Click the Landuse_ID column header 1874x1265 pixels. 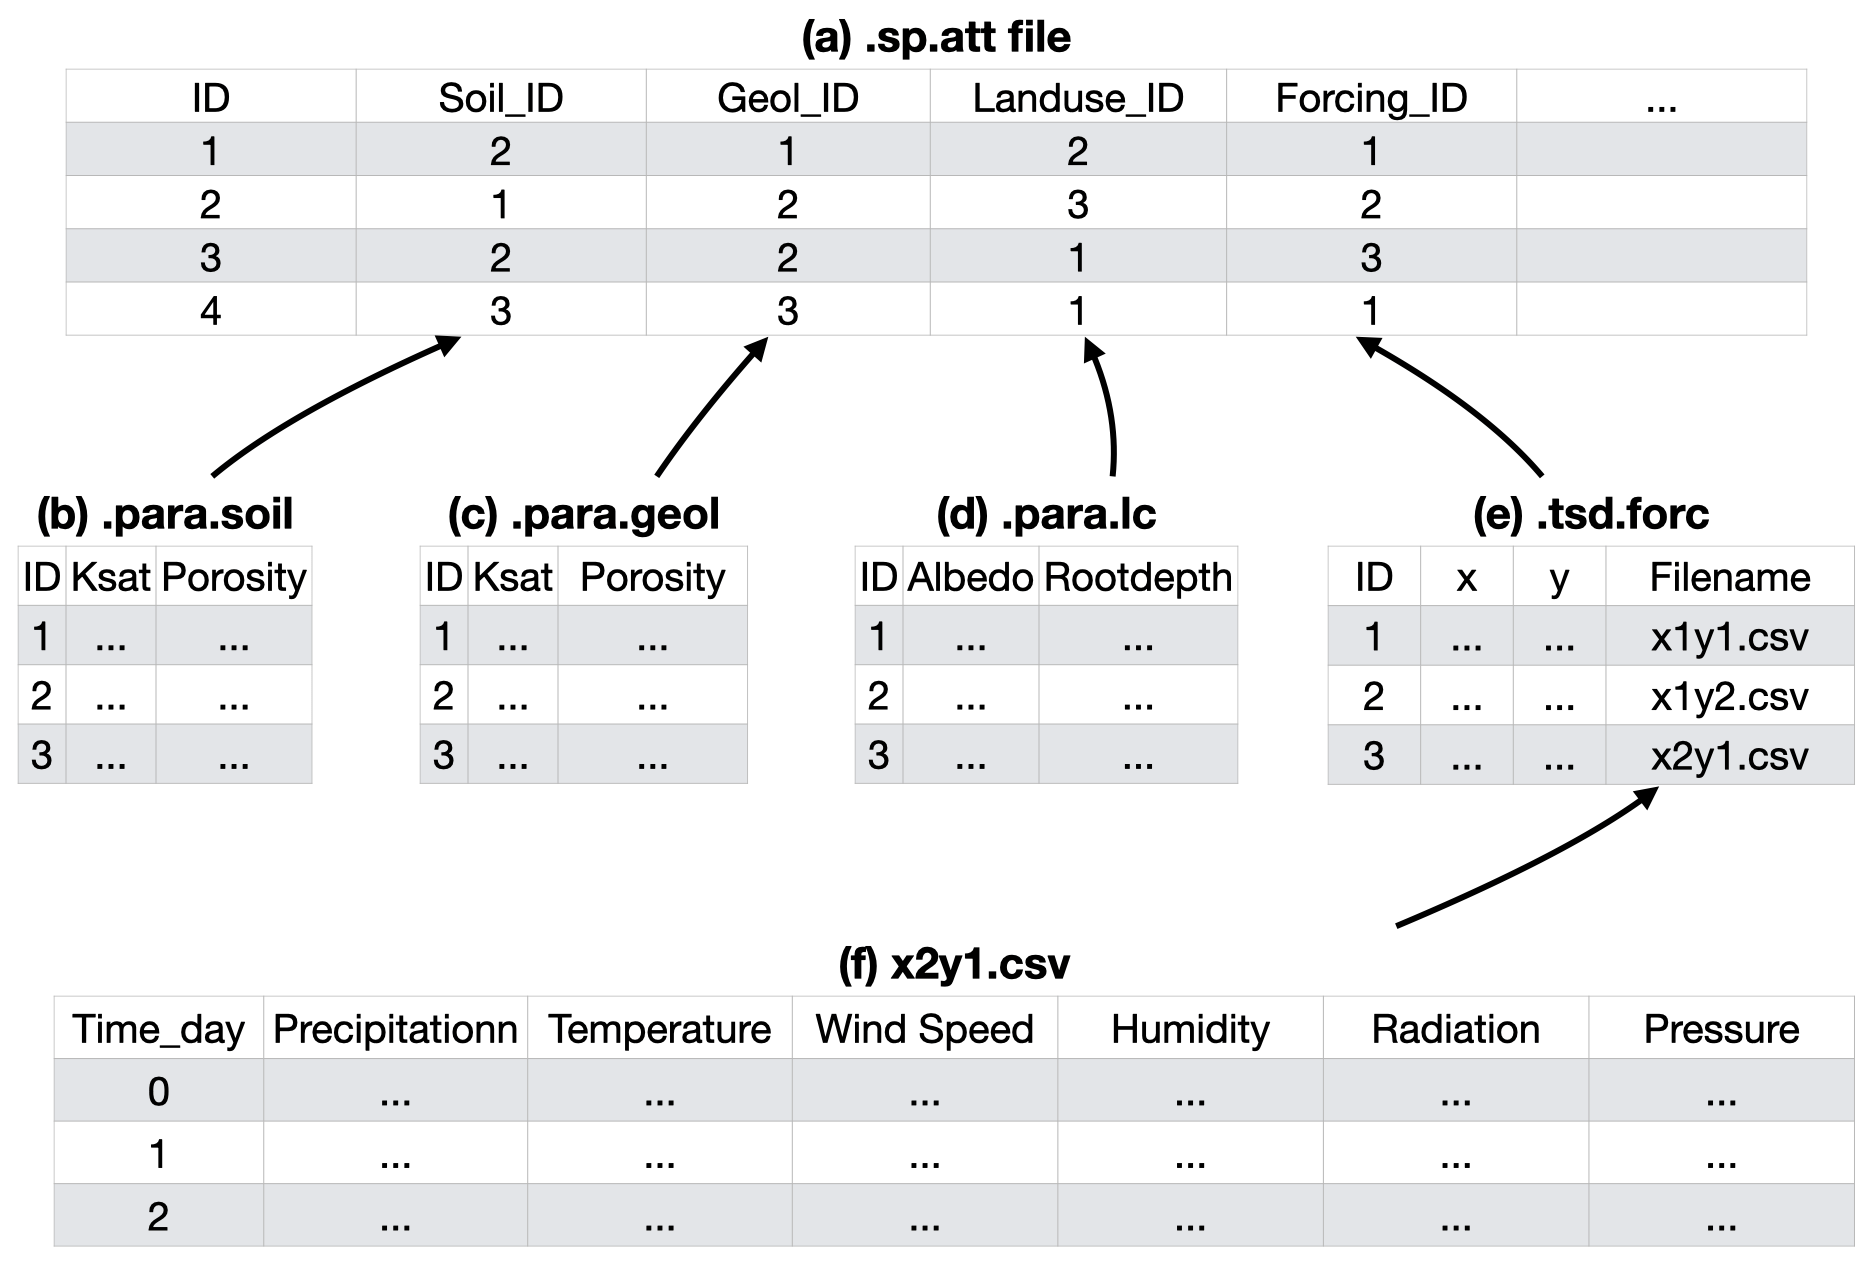click(x=1078, y=98)
